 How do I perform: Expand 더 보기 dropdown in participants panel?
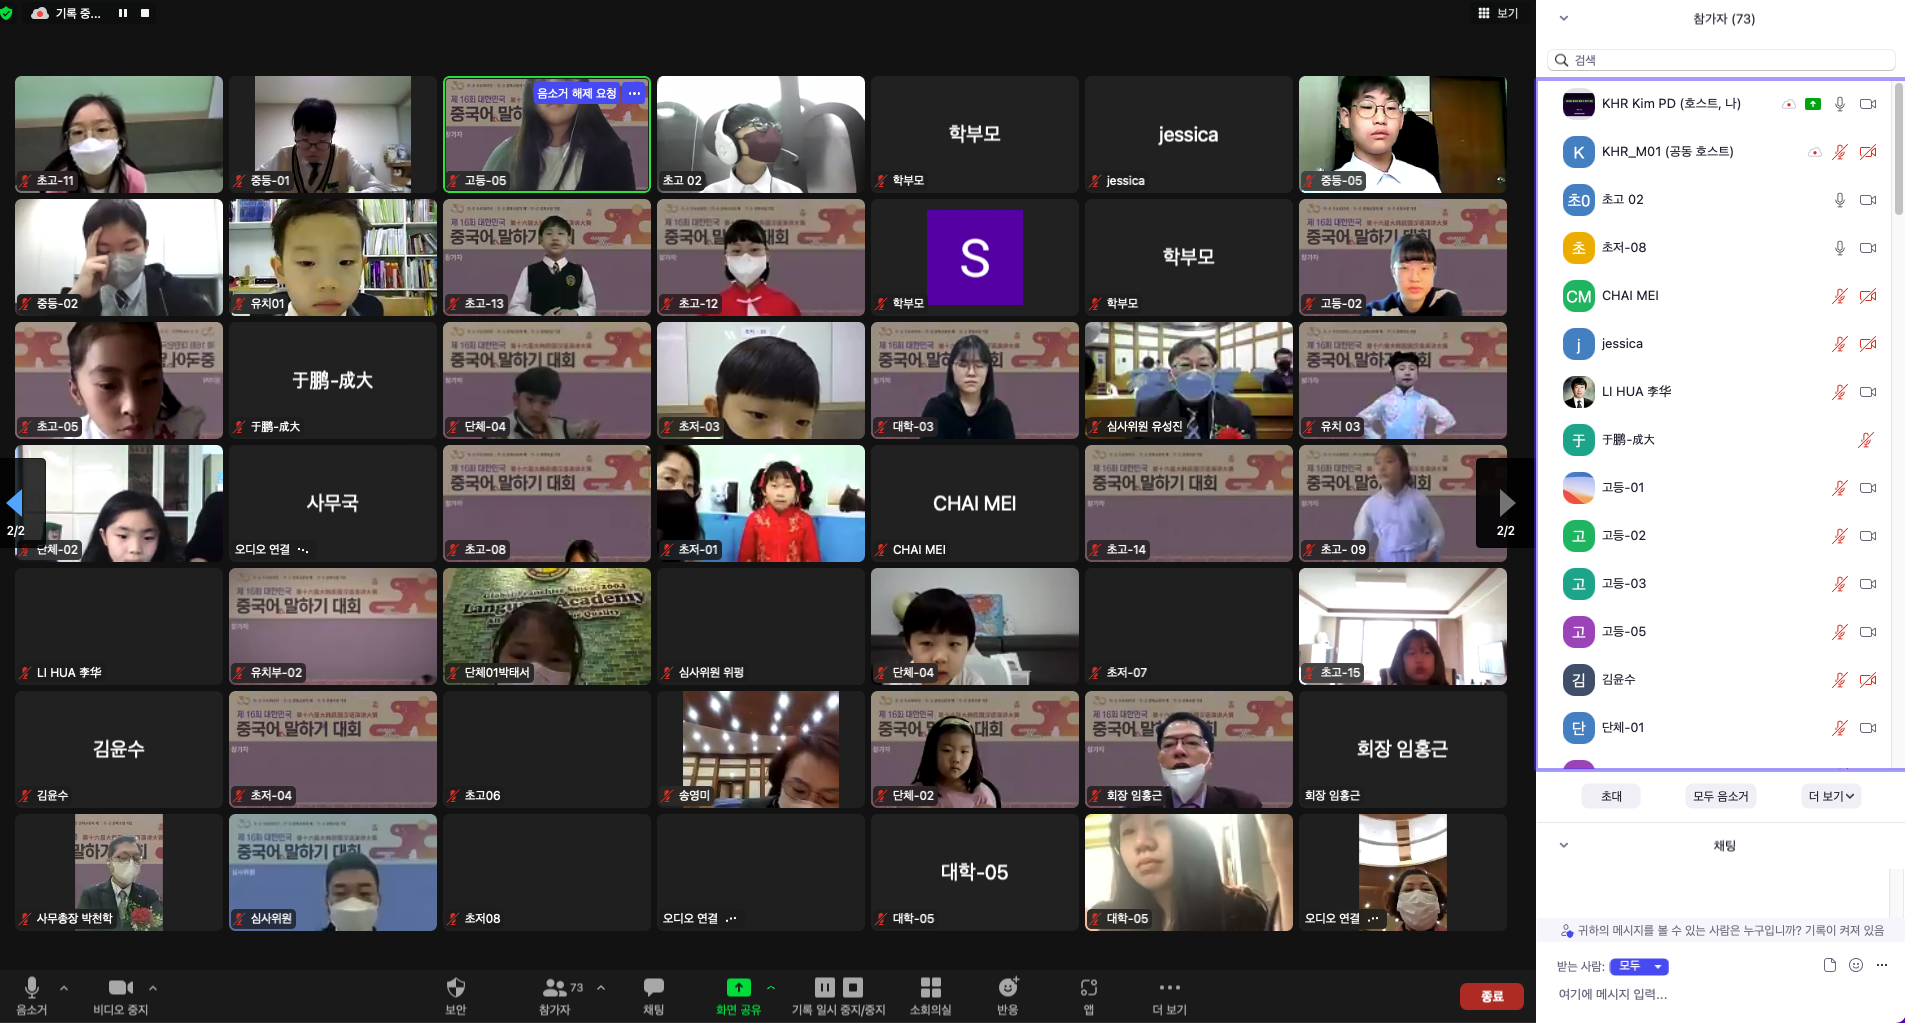1831,796
